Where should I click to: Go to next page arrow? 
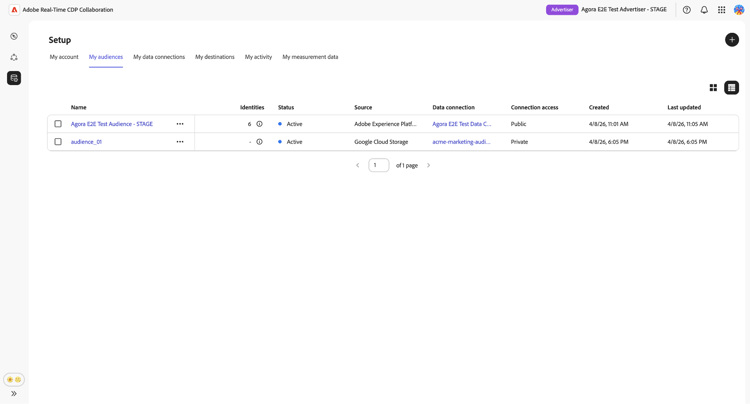(429, 165)
